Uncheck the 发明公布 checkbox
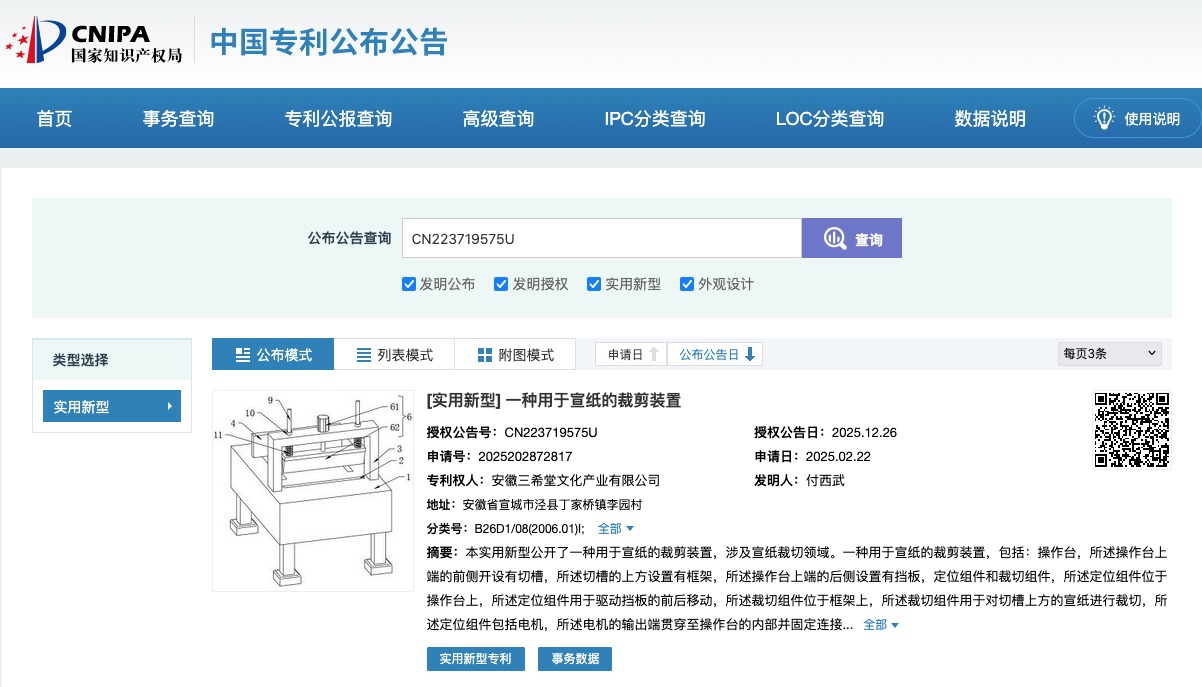This screenshot has width=1202, height=687. 409,284
